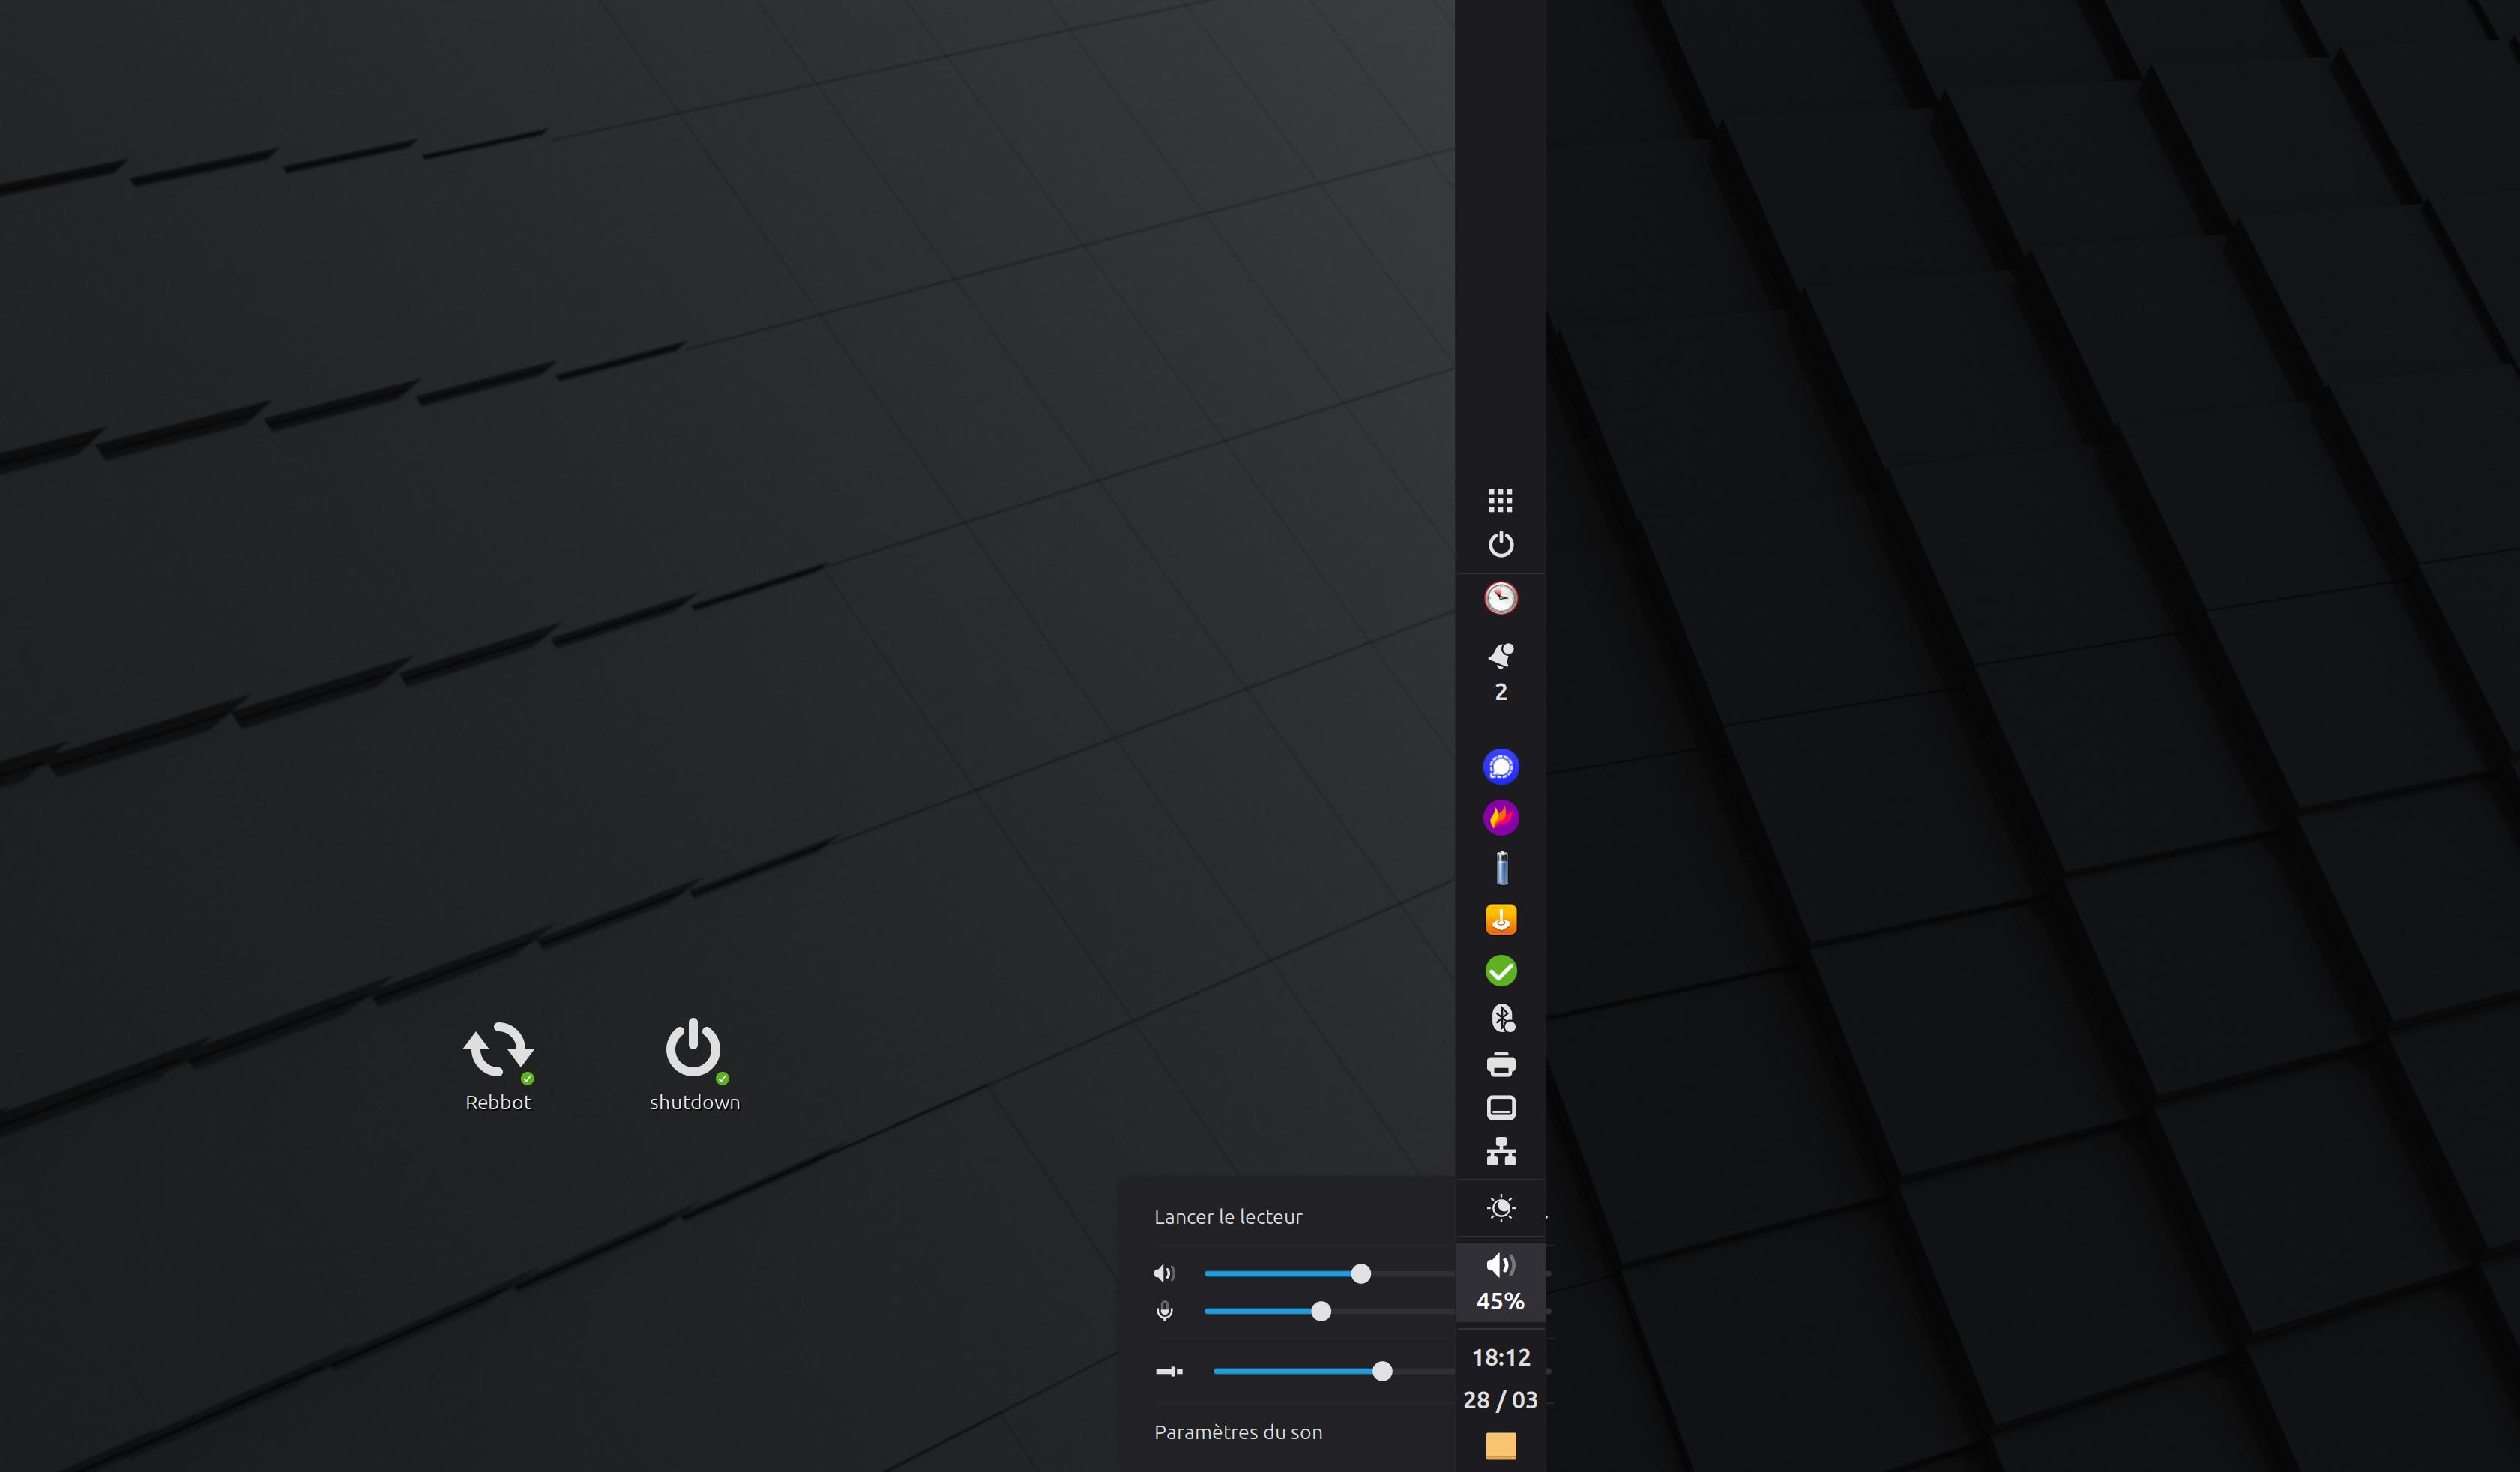Click the green checkmark tray icon
The image size is (2520, 1472).
tap(1500, 971)
